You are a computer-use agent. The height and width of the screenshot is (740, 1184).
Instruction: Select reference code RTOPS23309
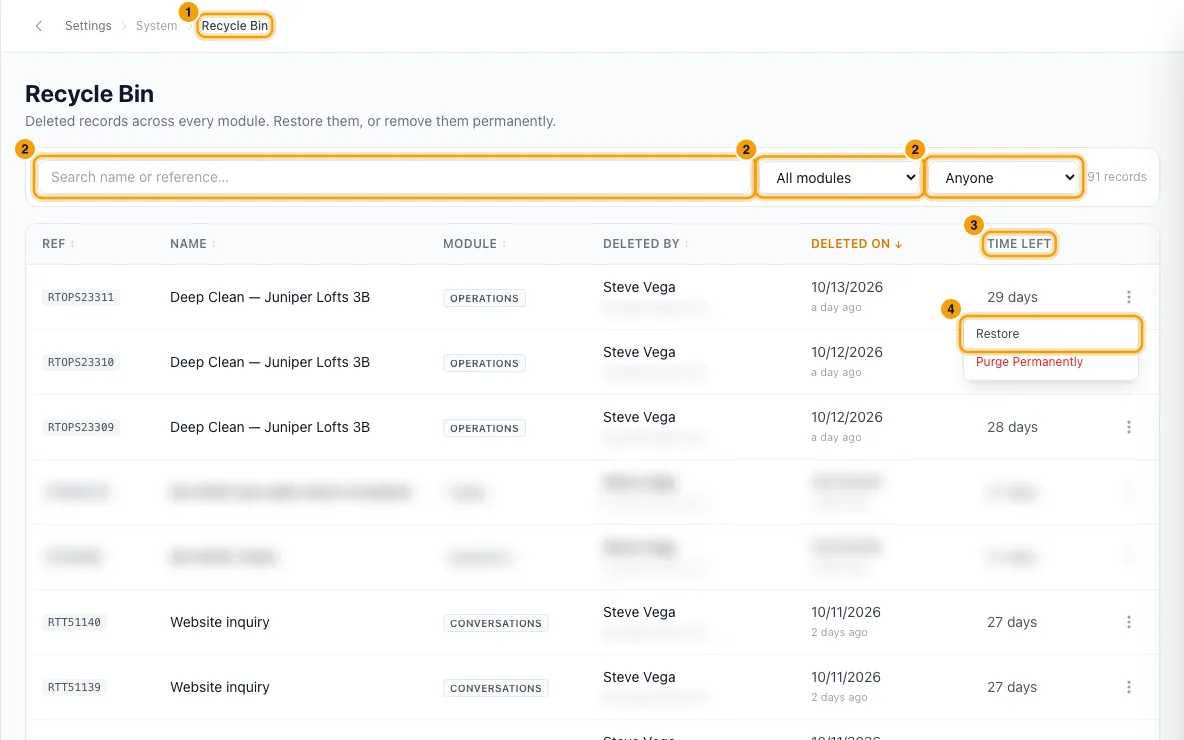click(81, 427)
